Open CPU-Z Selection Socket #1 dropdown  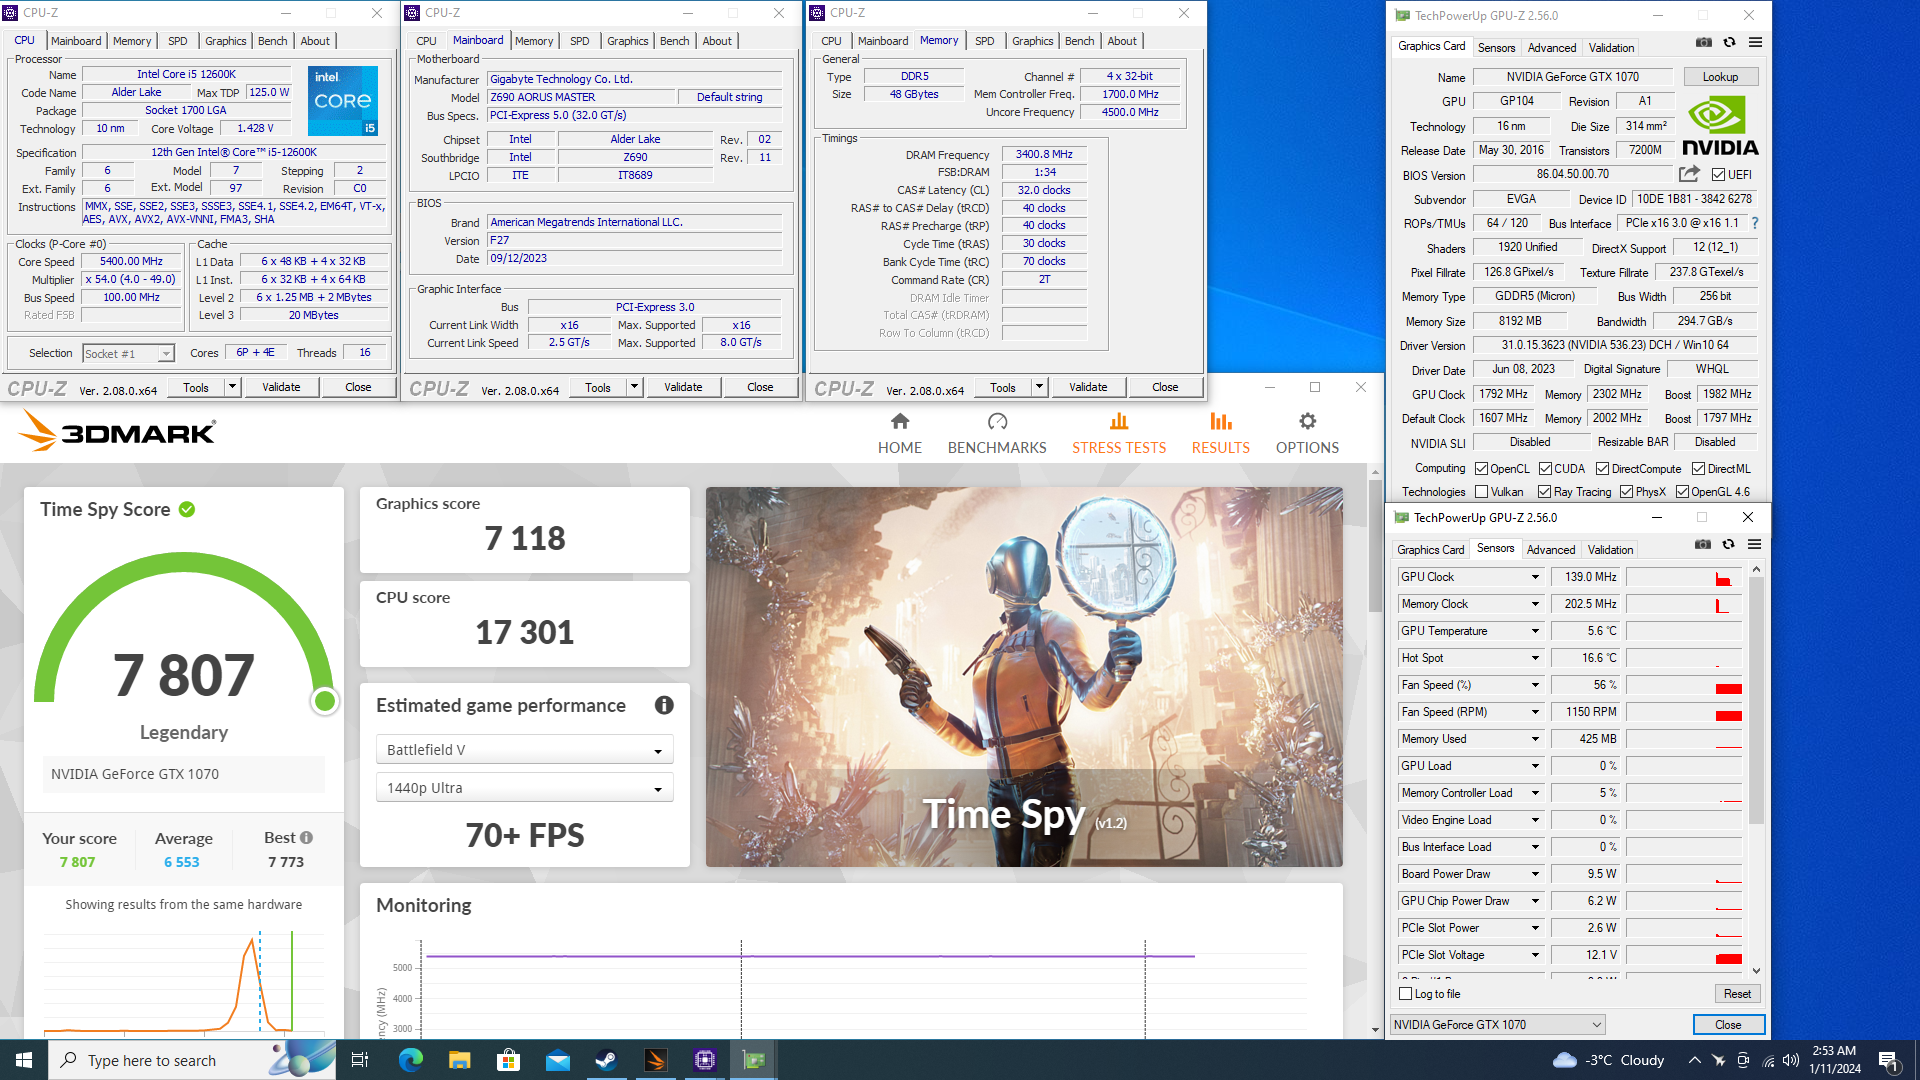tap(128, 353)
